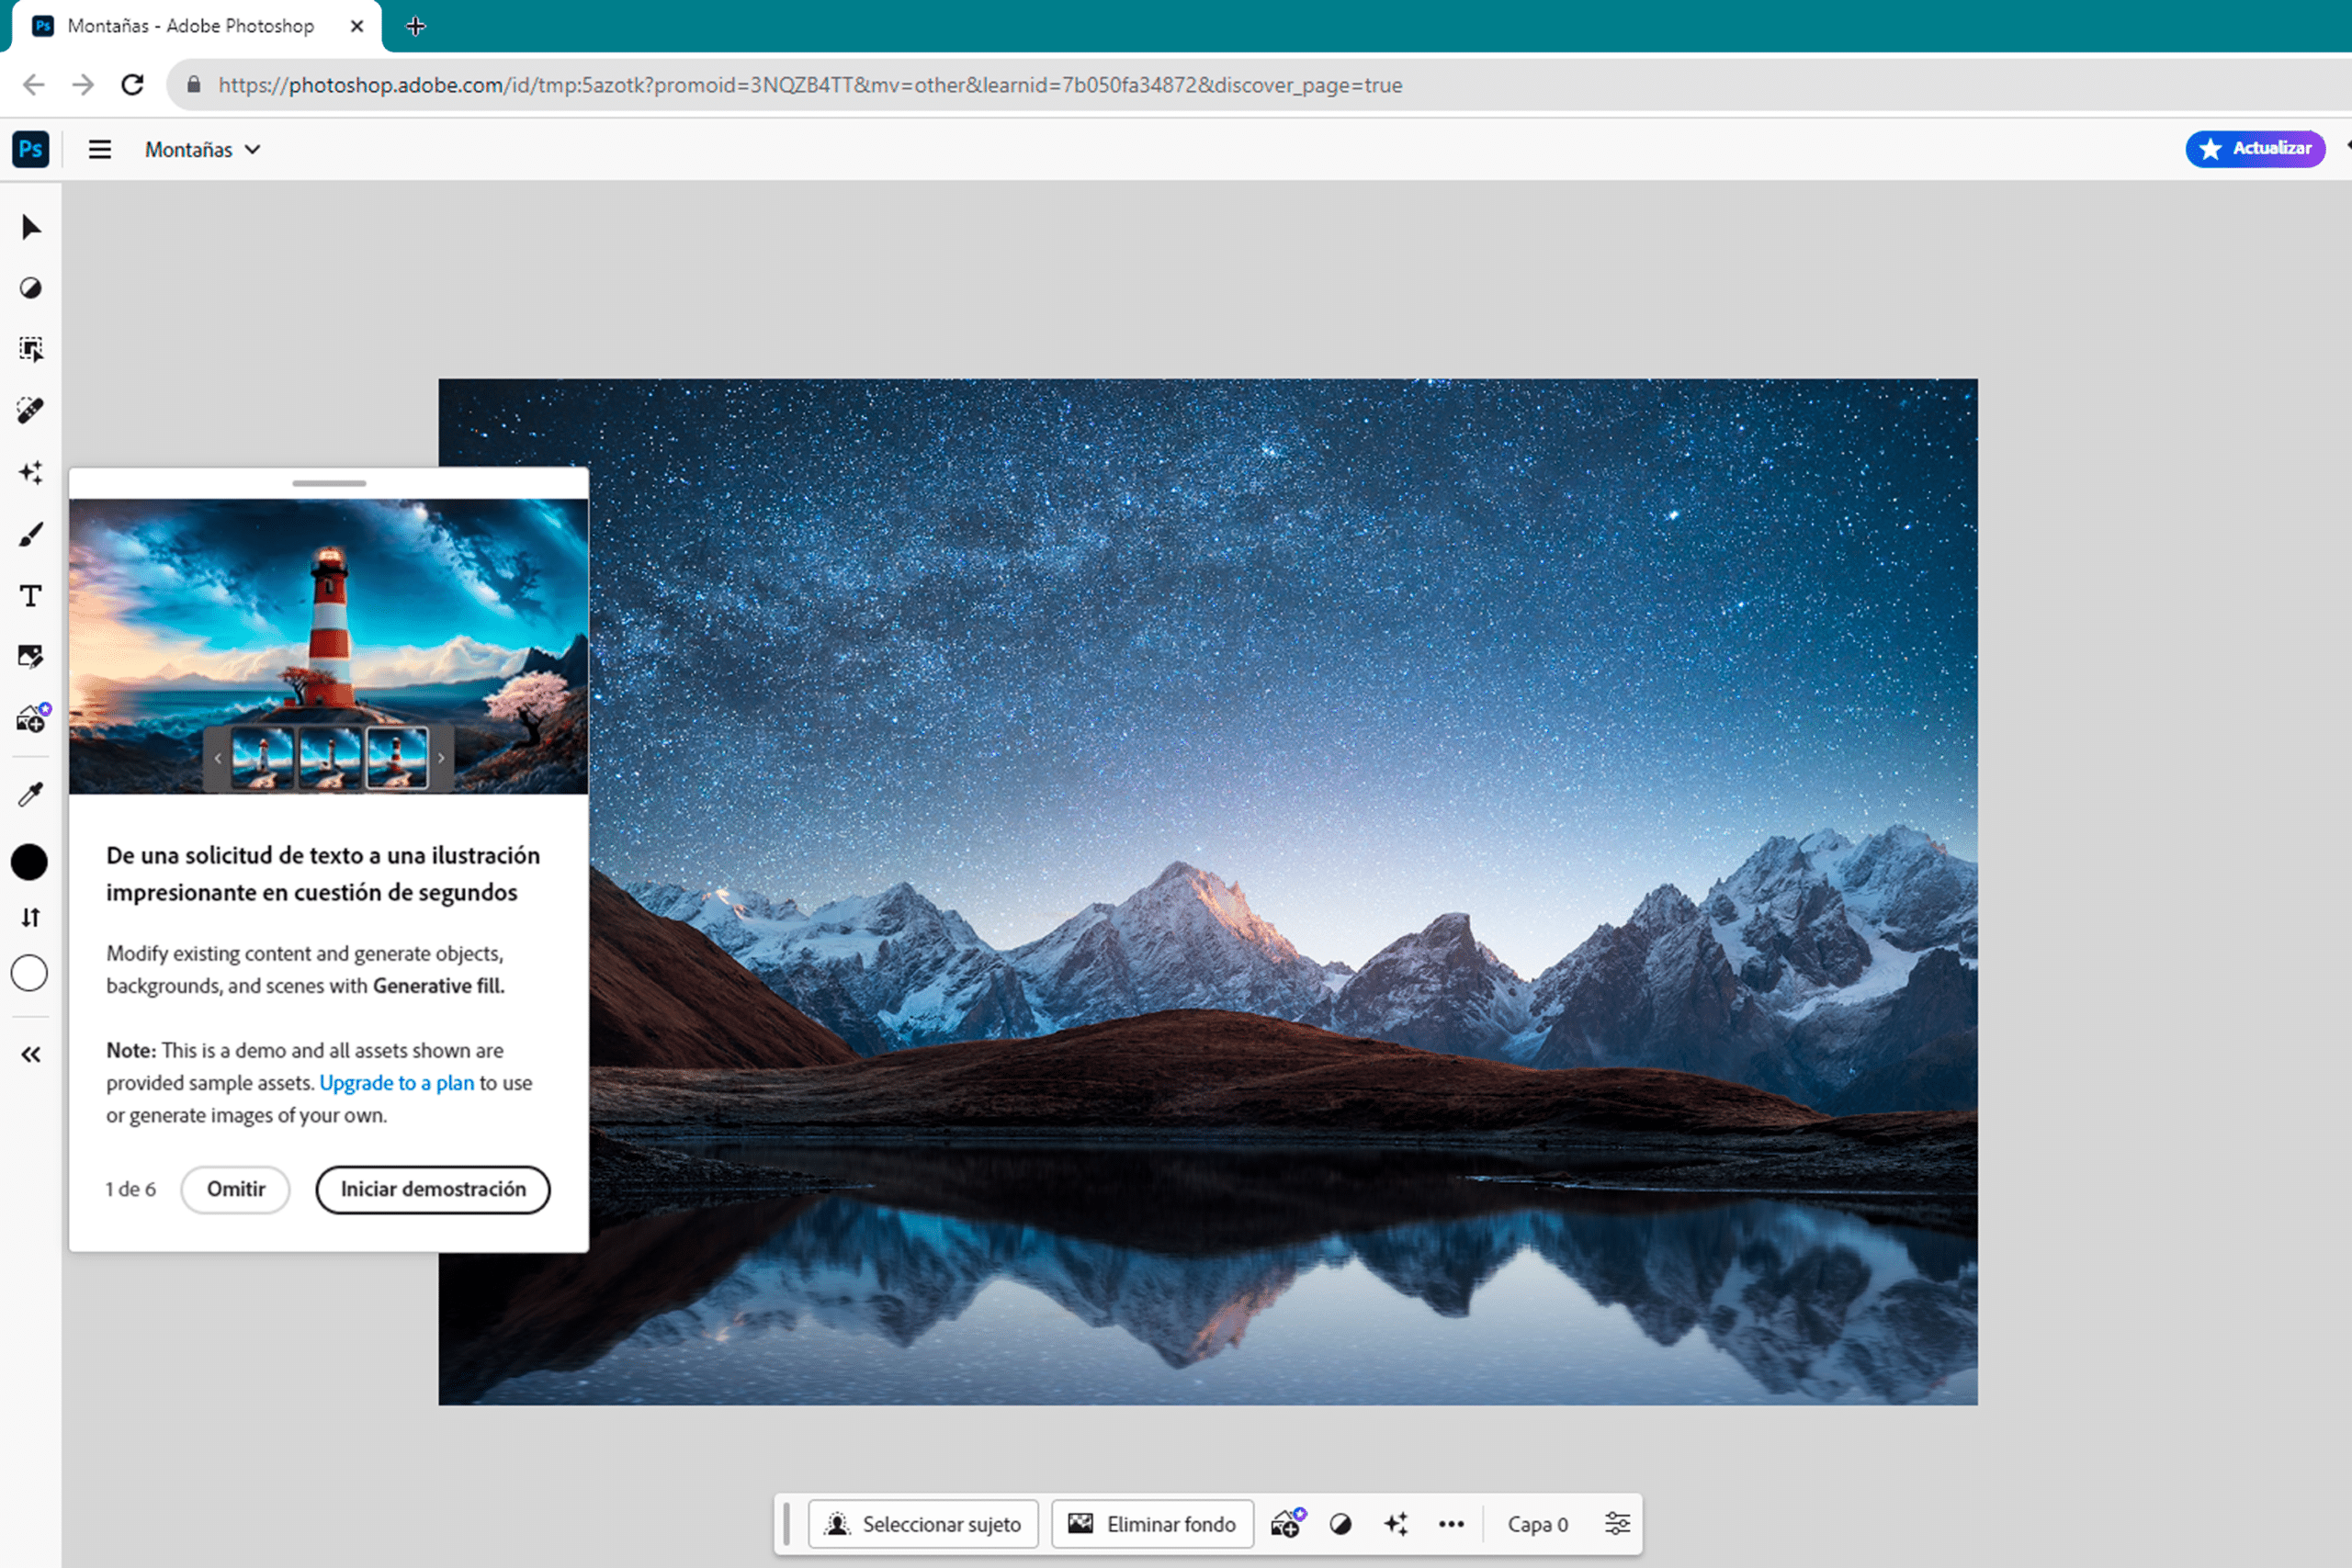The image size is (2352, 1568).
Task: Select the Brush tool
Action: tap(31, 535)
